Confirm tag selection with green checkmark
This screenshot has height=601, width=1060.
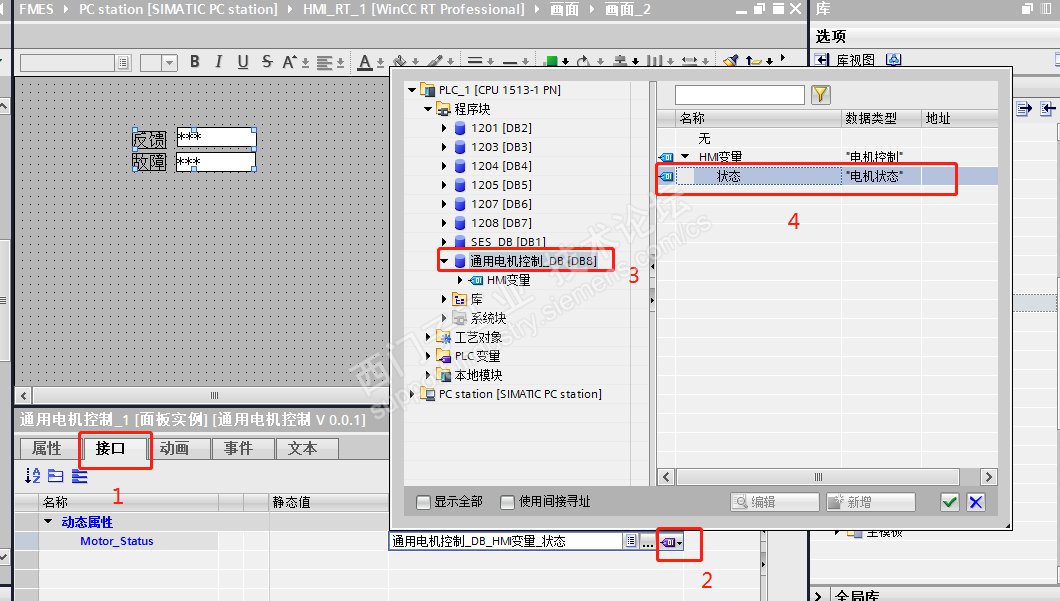point(950,502)
